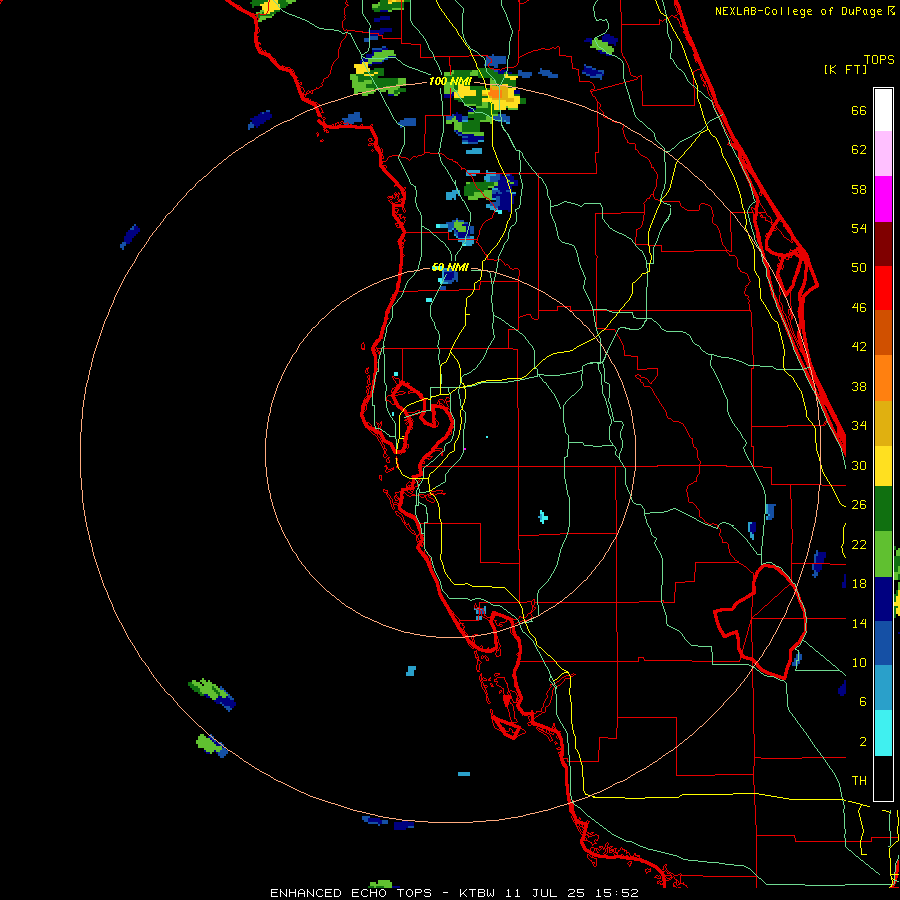Image resolution: width=900 pixels, height=900 pixels.
Task: Click the 50 NMI range ring label
Action: click(450, 267)
